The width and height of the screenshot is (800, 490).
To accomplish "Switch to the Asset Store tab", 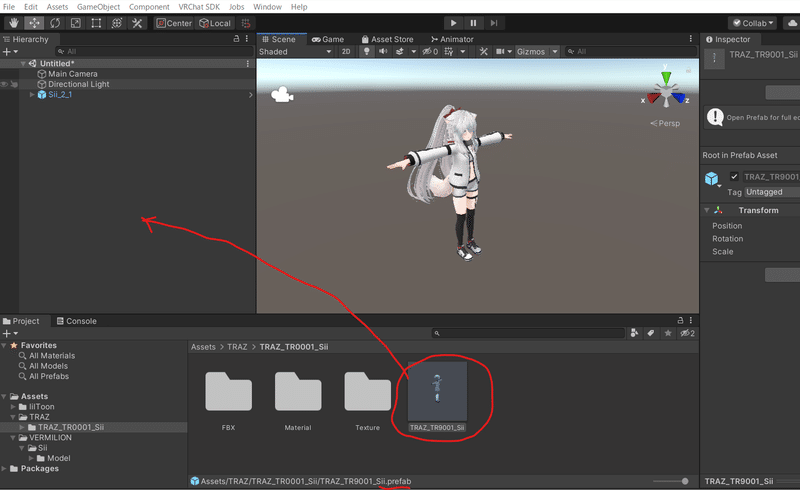I will (x=387, y=39).
